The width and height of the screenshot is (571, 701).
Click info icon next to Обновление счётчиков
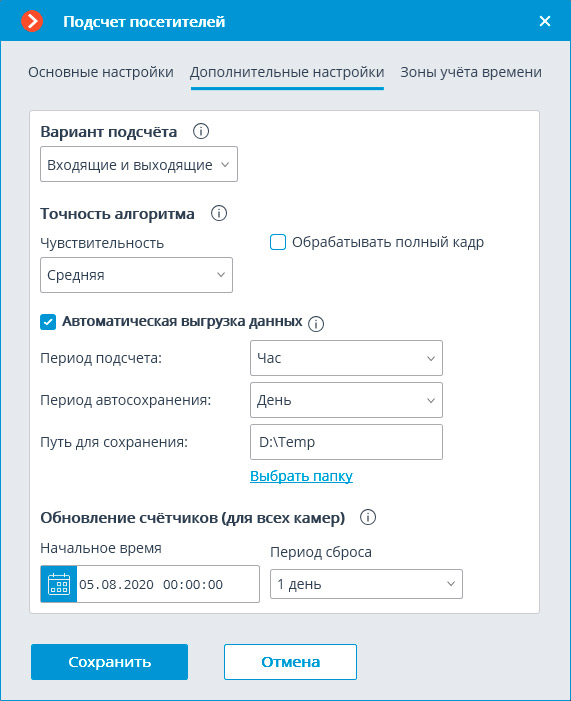(x=368, y=517)
